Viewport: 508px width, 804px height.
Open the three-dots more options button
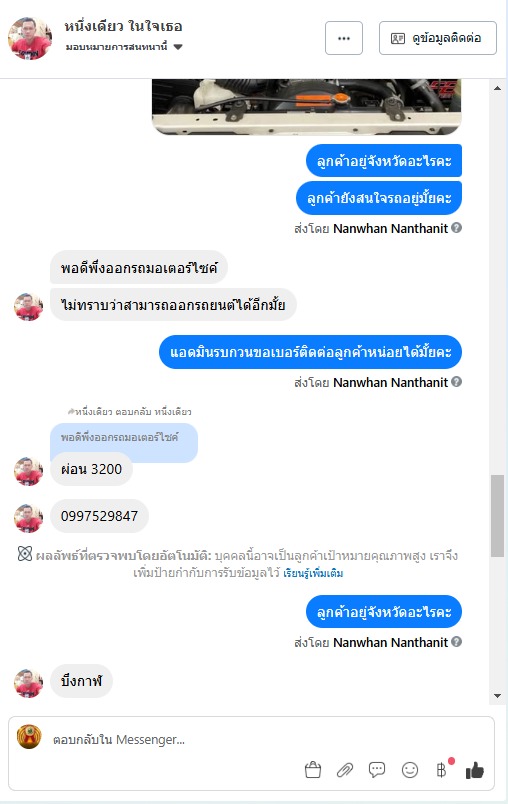pos(344,38)
